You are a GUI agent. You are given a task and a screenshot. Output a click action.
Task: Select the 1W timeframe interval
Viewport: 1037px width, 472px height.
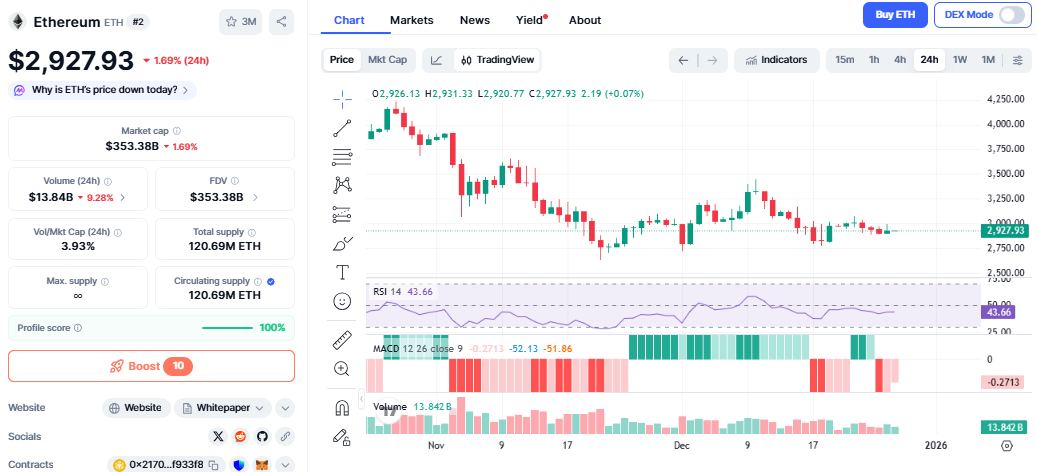(959, 60)
